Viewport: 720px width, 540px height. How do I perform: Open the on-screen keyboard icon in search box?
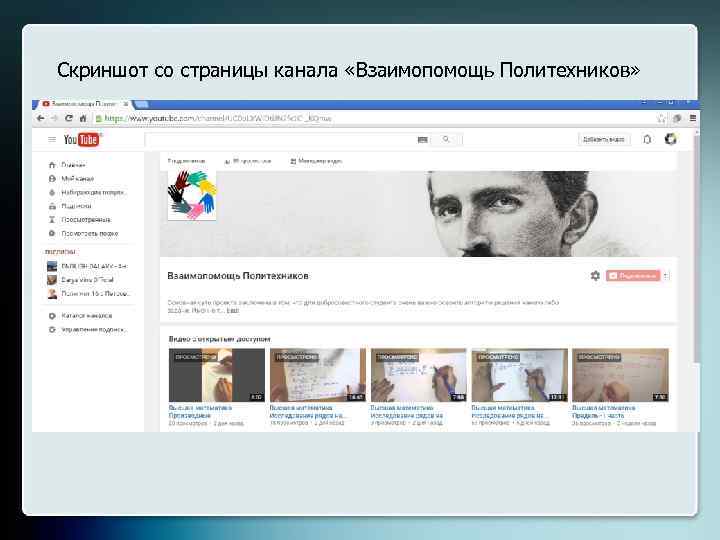422,140
